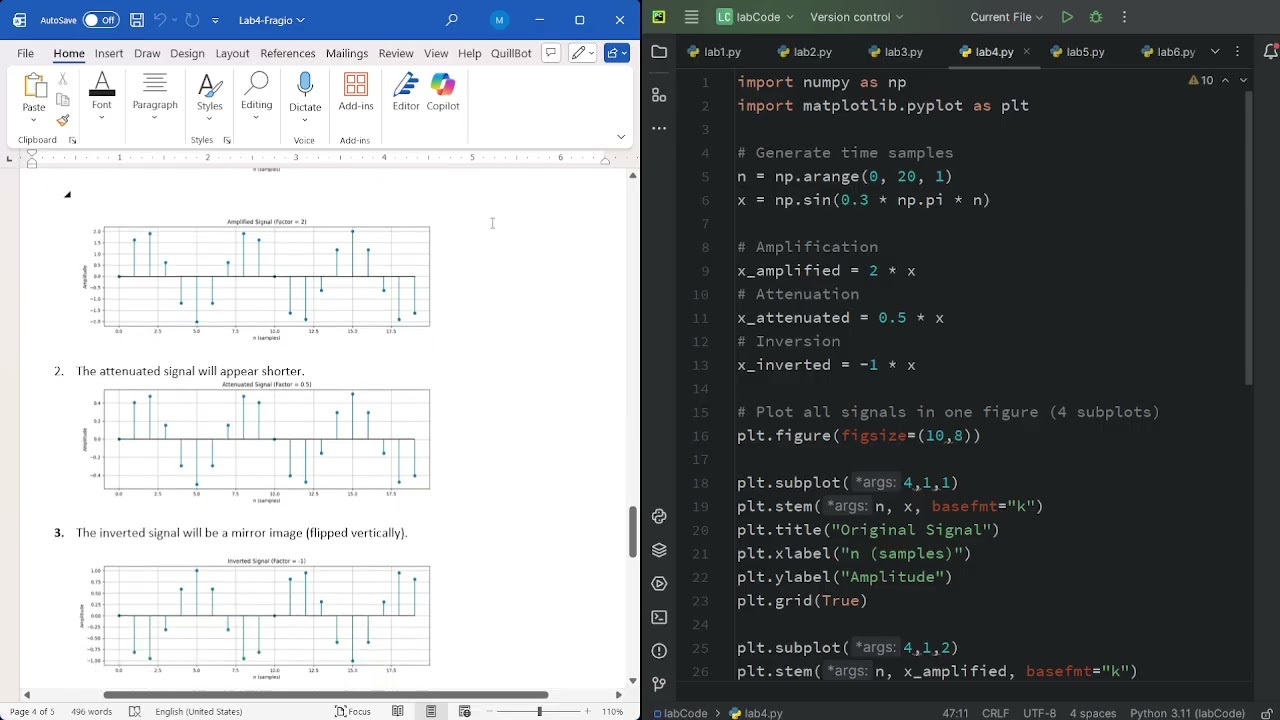Viewport: 1280px width, 720px height.
Task: Click English (United States) language indicator
Action: [x=199, y=711]
